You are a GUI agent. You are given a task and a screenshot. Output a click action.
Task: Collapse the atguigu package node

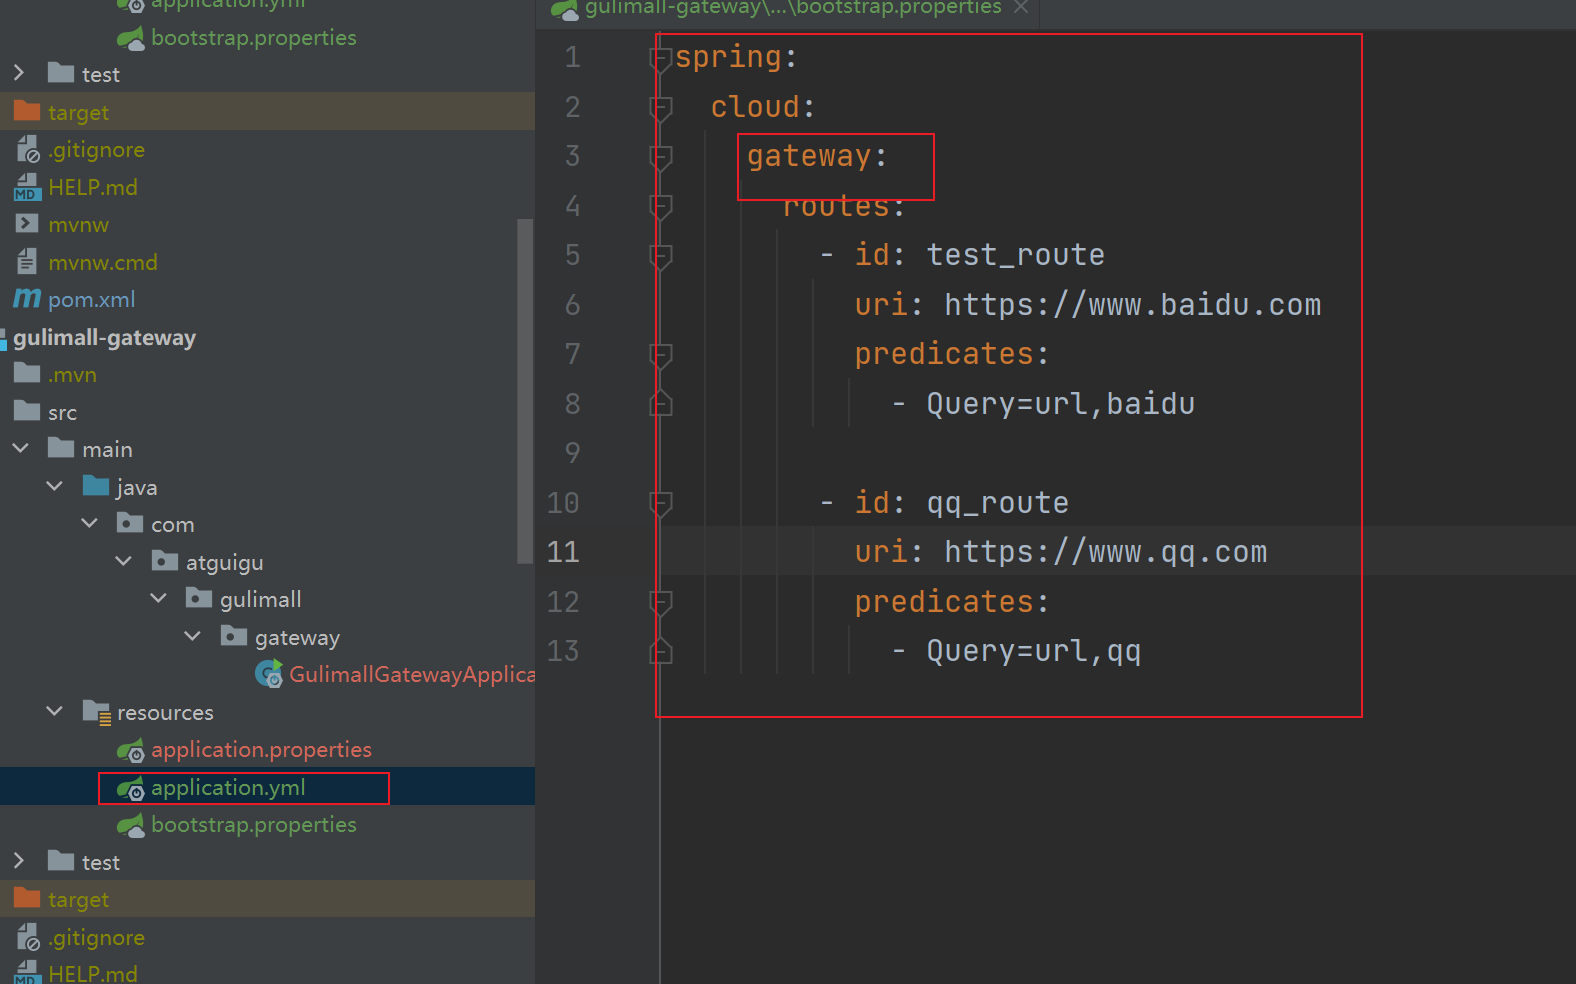pyautogui.click(x=123, y=561)
